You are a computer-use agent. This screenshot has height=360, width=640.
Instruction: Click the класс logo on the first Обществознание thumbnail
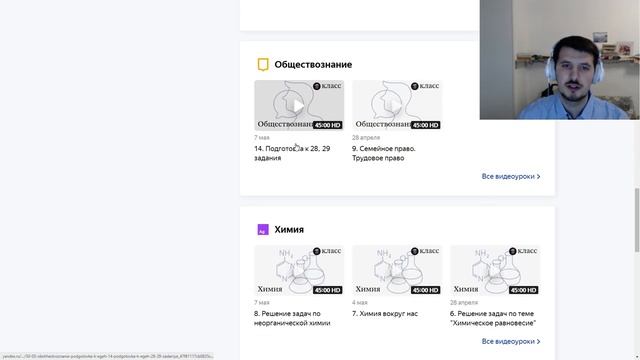click(x=327, y=86)
